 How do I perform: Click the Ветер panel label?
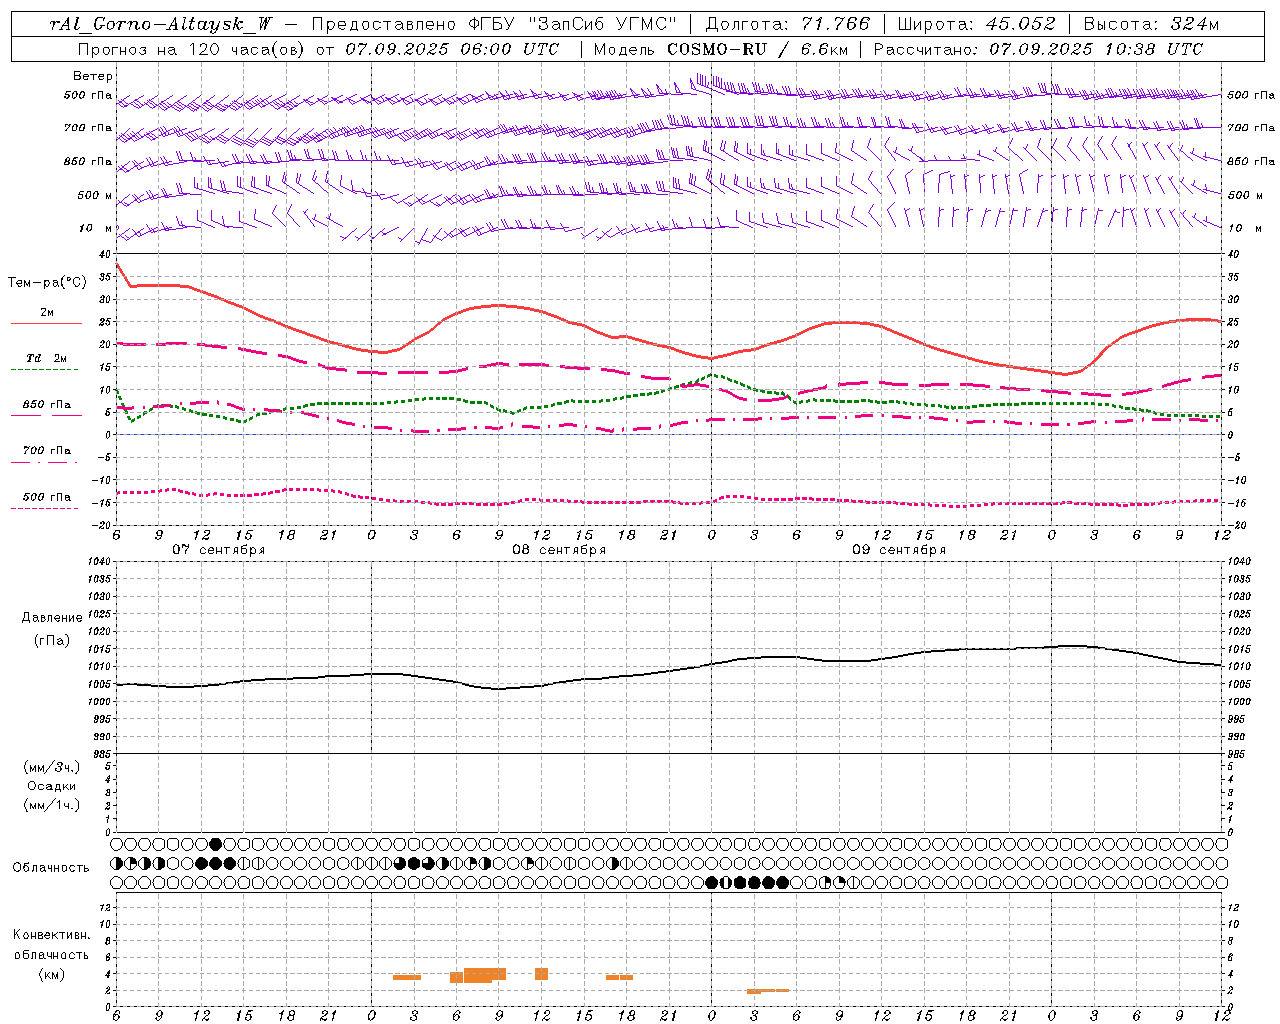pyautogui.click(x=93, y=76)
